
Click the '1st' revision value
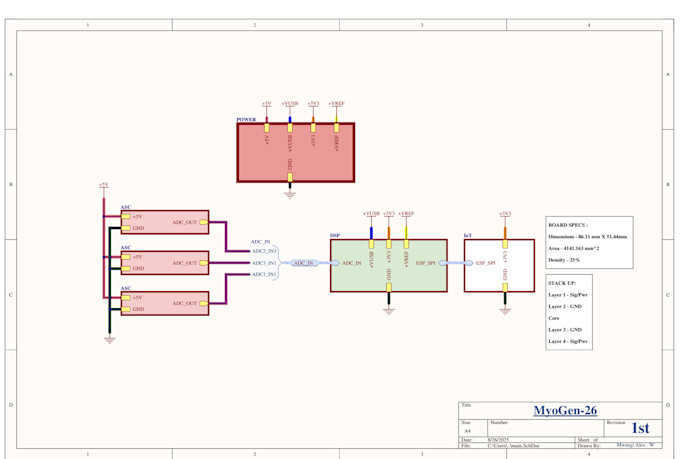(640, 428)
